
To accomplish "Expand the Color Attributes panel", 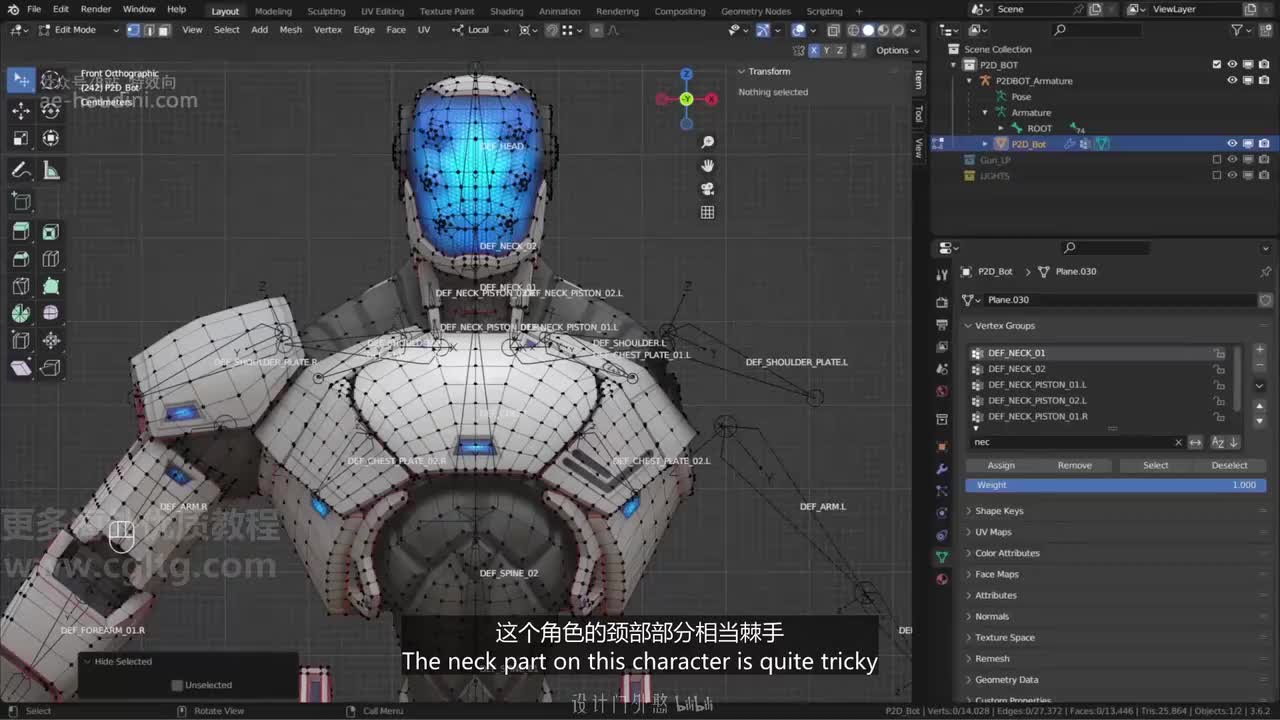I will click(968, 553).
